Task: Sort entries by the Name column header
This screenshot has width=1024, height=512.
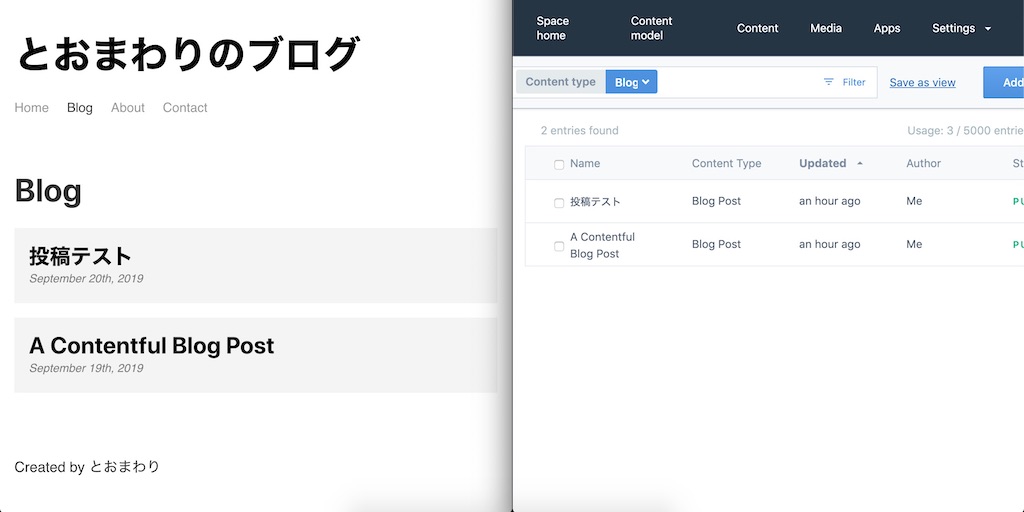Action: coord(584,163)
